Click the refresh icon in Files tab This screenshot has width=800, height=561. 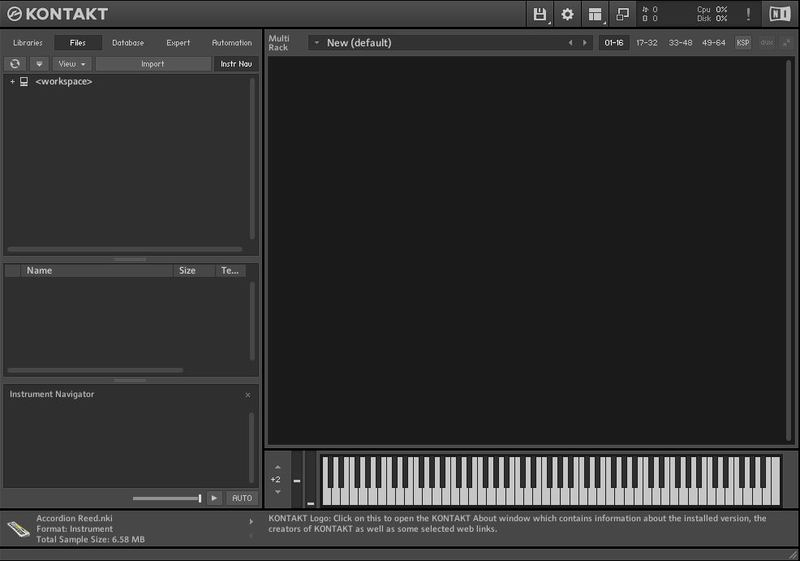click(x=14, y=64)
